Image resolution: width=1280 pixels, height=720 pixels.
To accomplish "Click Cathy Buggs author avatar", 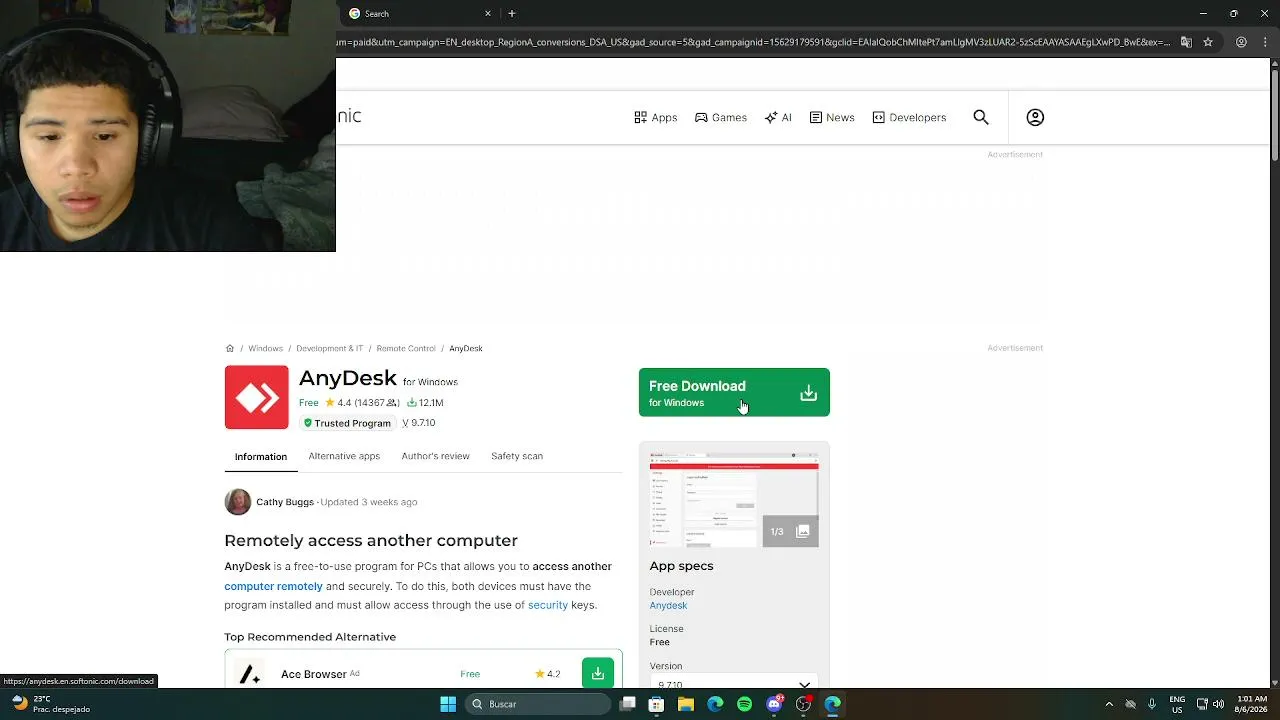I will [238, 502].
